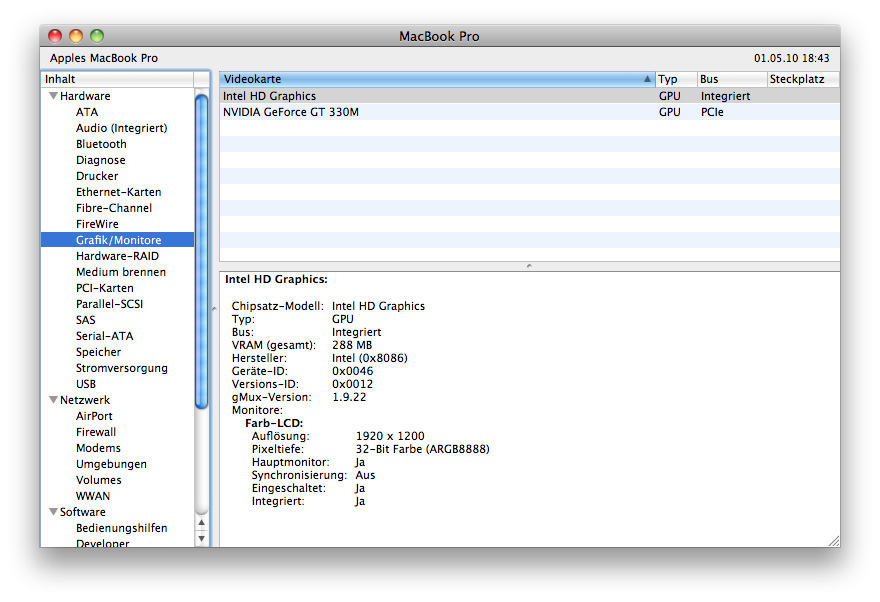Select FireWire in the sidebar
Image resolution: width=880 pixels, height=602 pixels.
97,224
